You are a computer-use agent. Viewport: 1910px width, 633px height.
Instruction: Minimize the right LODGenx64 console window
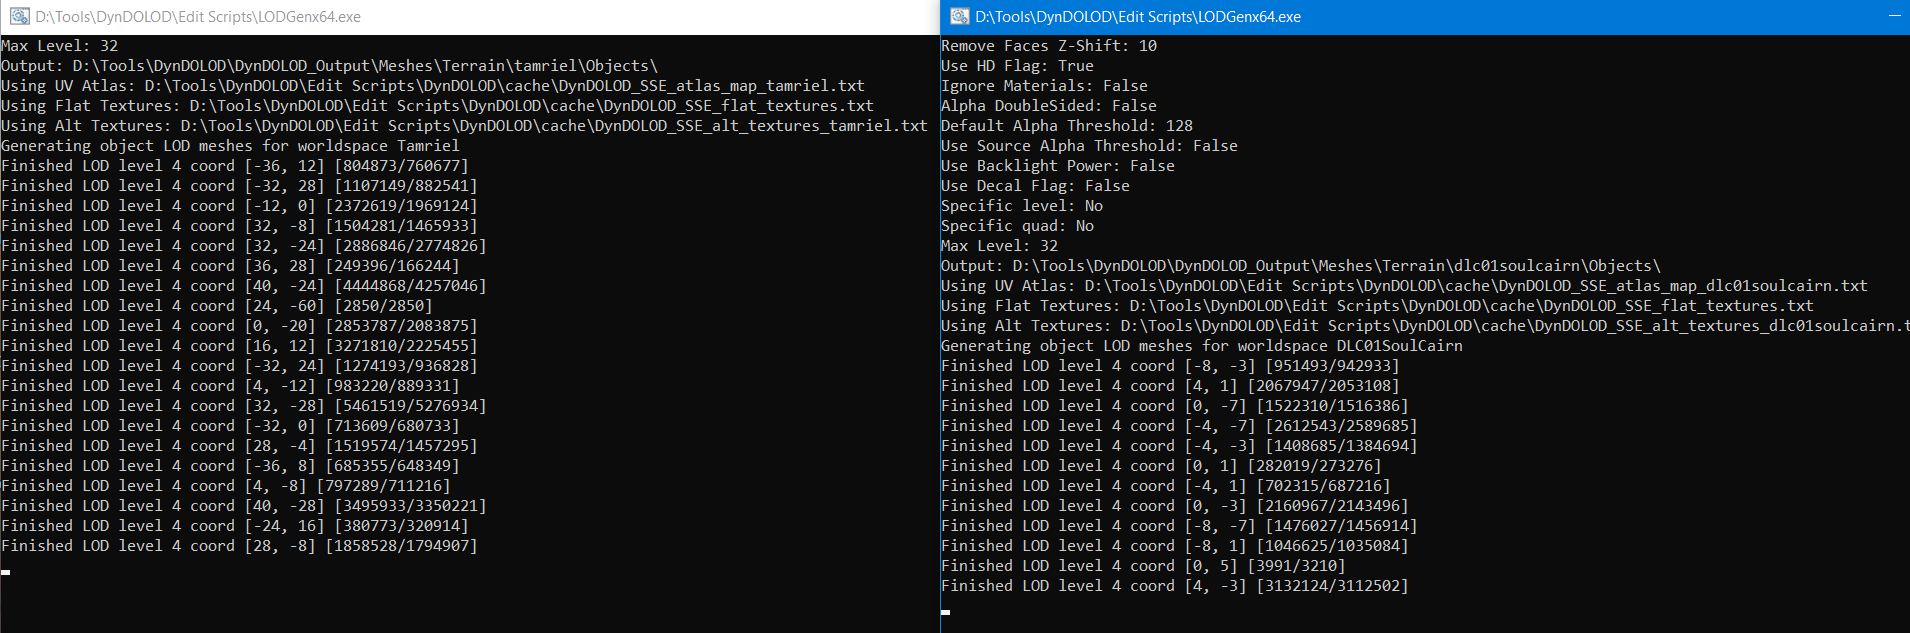point(1894,17)
